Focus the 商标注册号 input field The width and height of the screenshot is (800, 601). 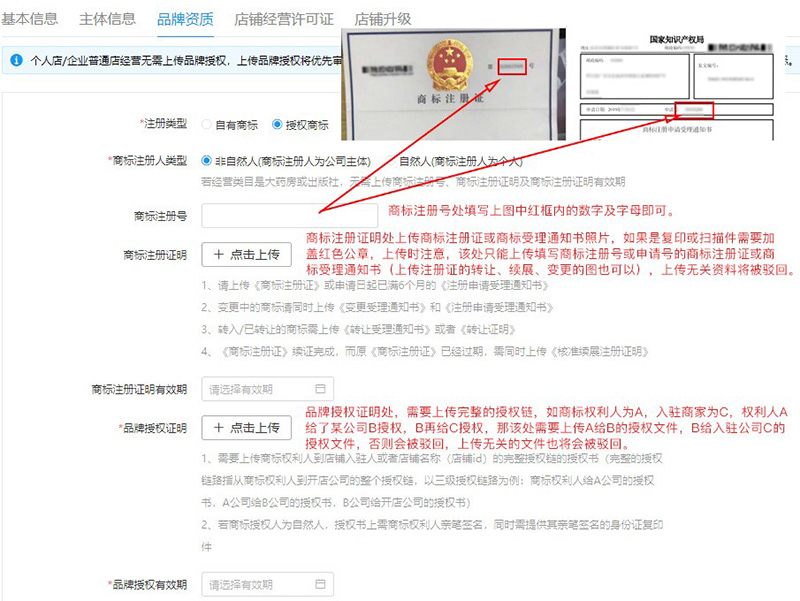289,215
